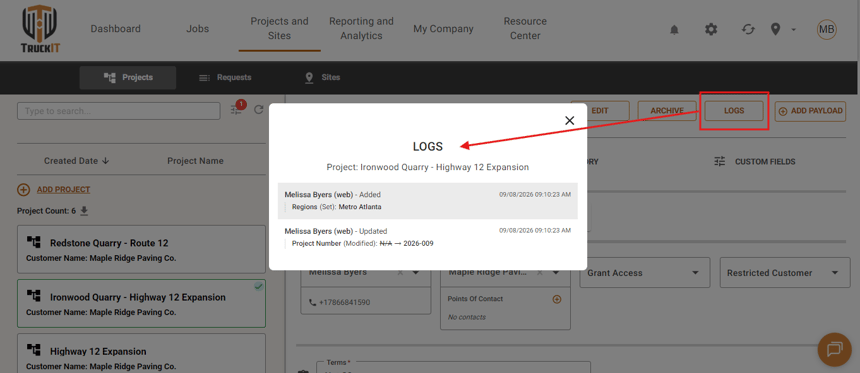This screenshot has width=860, height=373.
Task: Select the Redstone Quarry - Route 12 project
Action: [141, 249]
